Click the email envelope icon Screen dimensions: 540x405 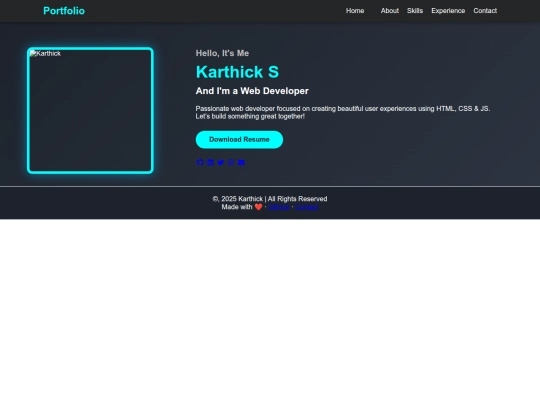[x=241, y=162]
